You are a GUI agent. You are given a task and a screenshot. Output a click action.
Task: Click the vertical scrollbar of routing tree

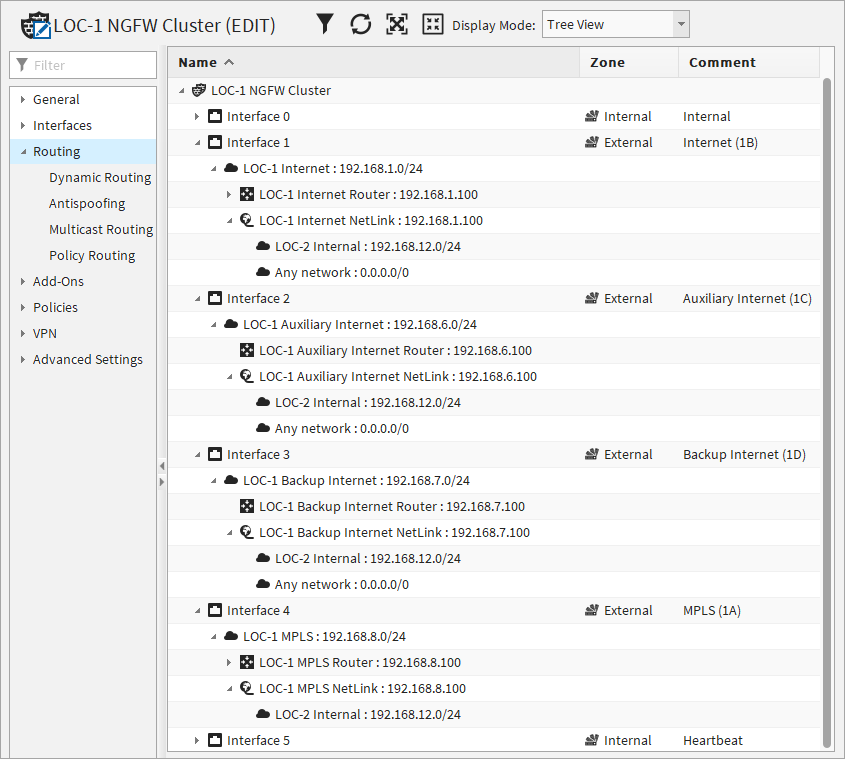(827, 413)
